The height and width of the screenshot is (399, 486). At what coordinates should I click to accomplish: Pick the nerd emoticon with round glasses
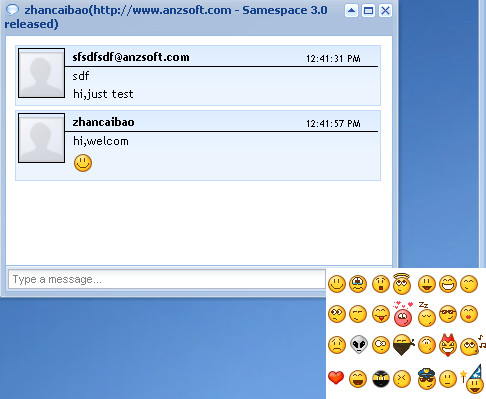tap(381, 345)
